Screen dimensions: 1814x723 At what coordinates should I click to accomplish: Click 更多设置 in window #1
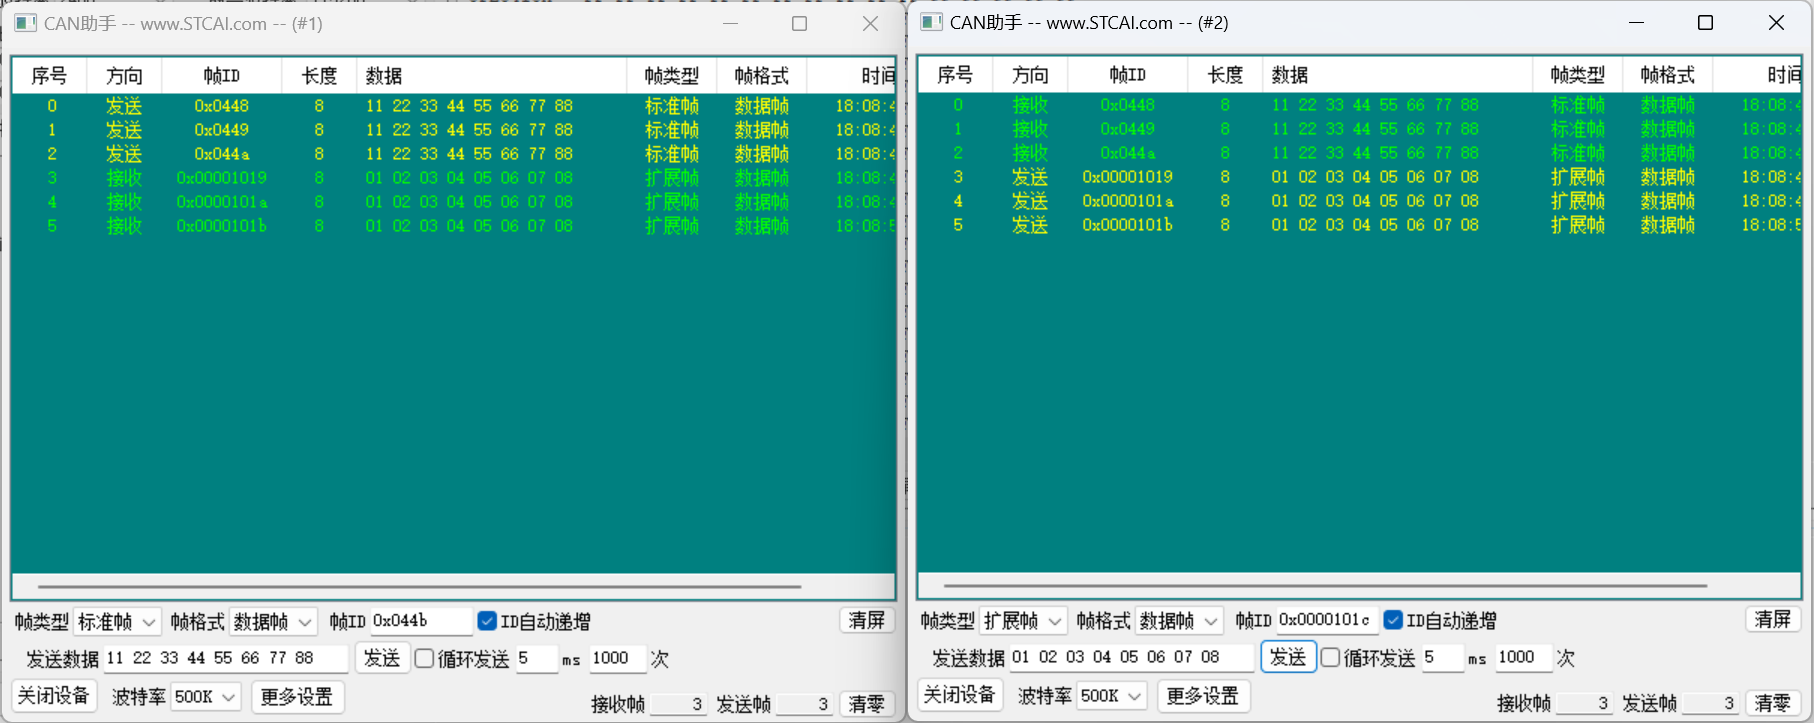click(x=297, y=696)
